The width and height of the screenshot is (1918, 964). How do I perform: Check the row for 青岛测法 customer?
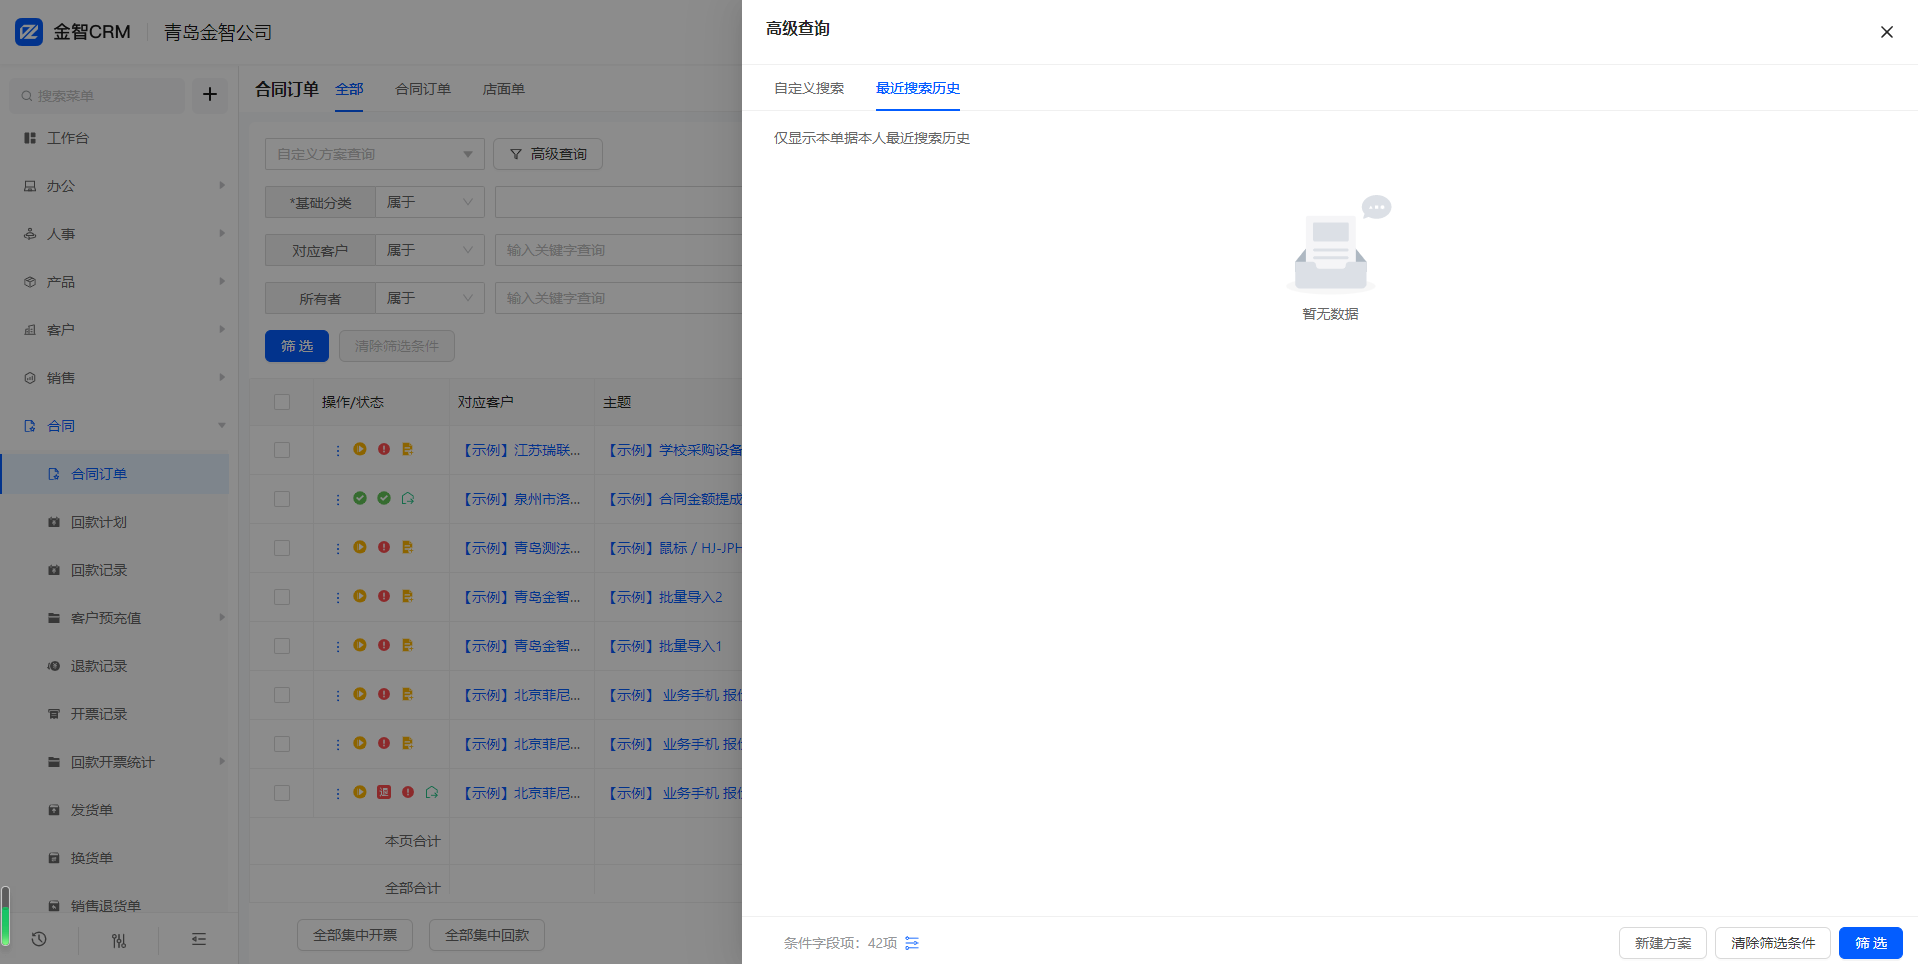coord(282,548)
